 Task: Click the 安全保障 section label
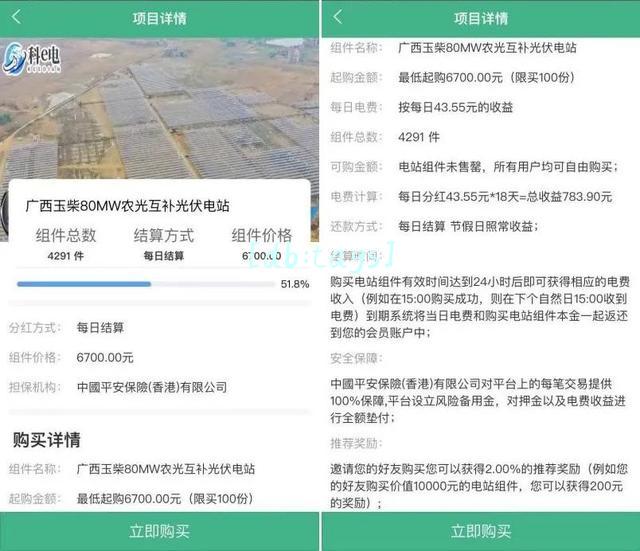(356, 358)
